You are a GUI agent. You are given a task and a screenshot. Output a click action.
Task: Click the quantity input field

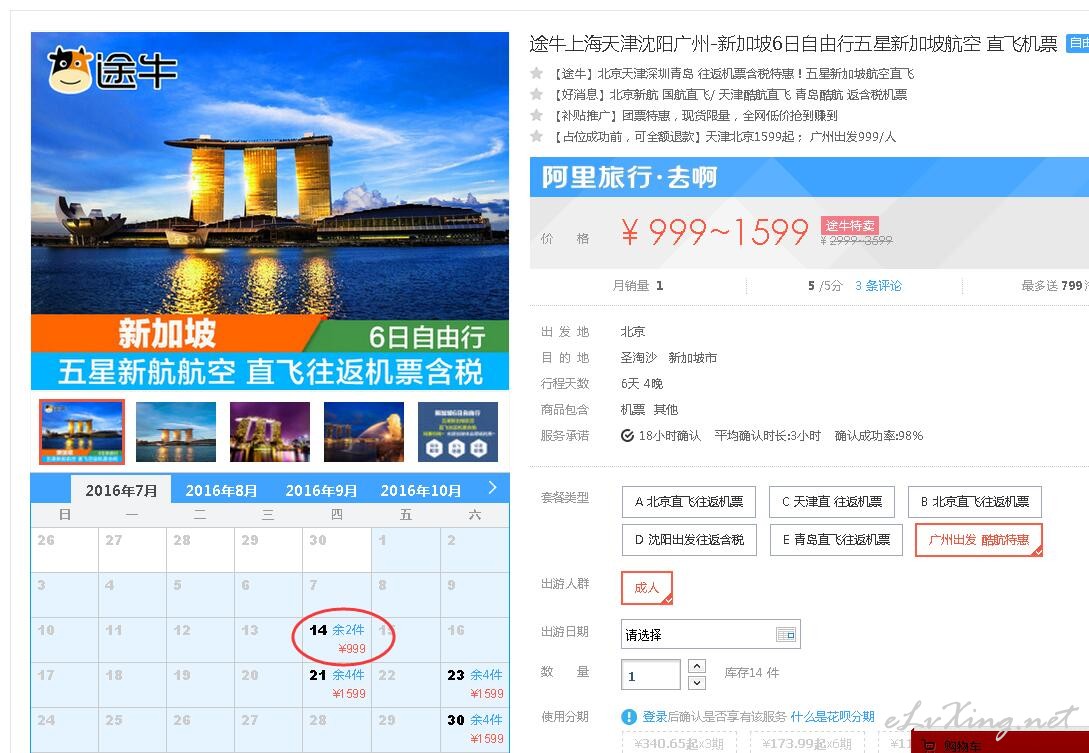[x=651, y=675]
